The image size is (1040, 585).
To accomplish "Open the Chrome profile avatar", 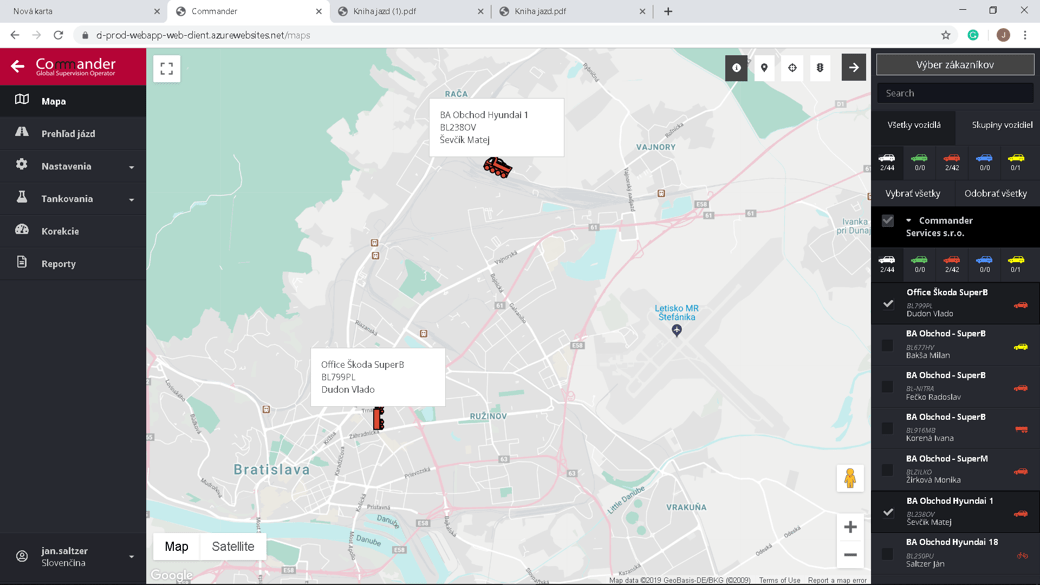I will tap(1003, 35).
